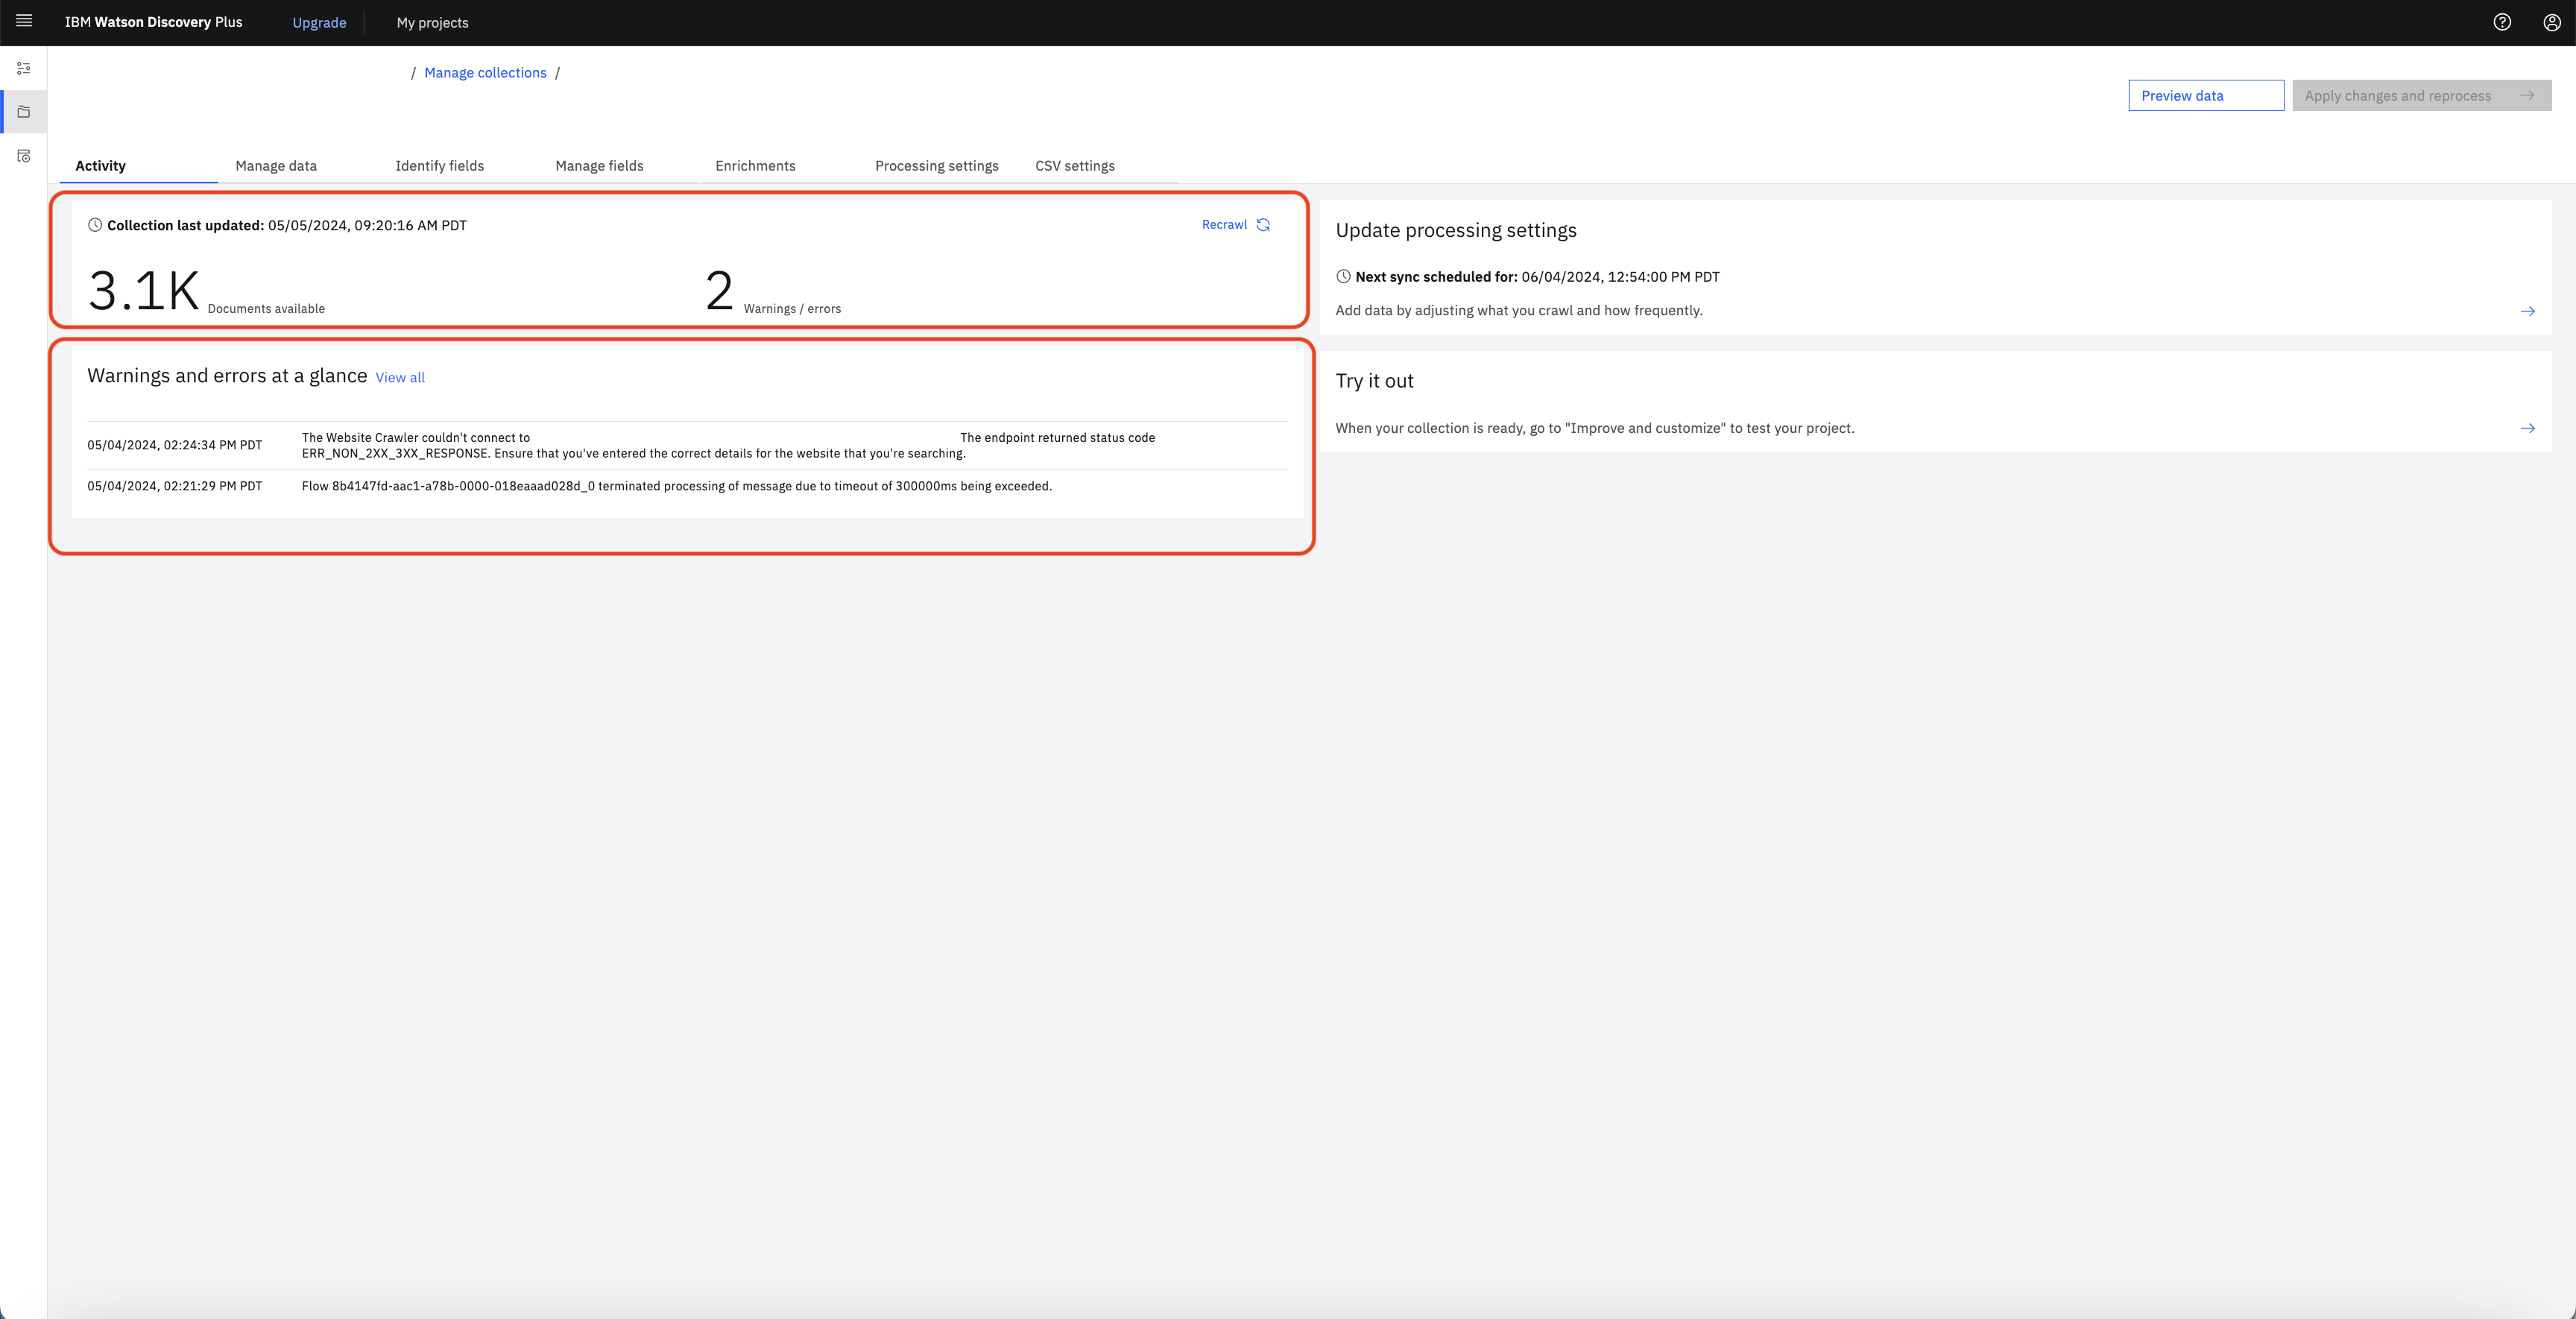Screen dimensions: 2576x1319
Task: Click 'When your collection is ready' description
Action: click(x=1595, y=428)
